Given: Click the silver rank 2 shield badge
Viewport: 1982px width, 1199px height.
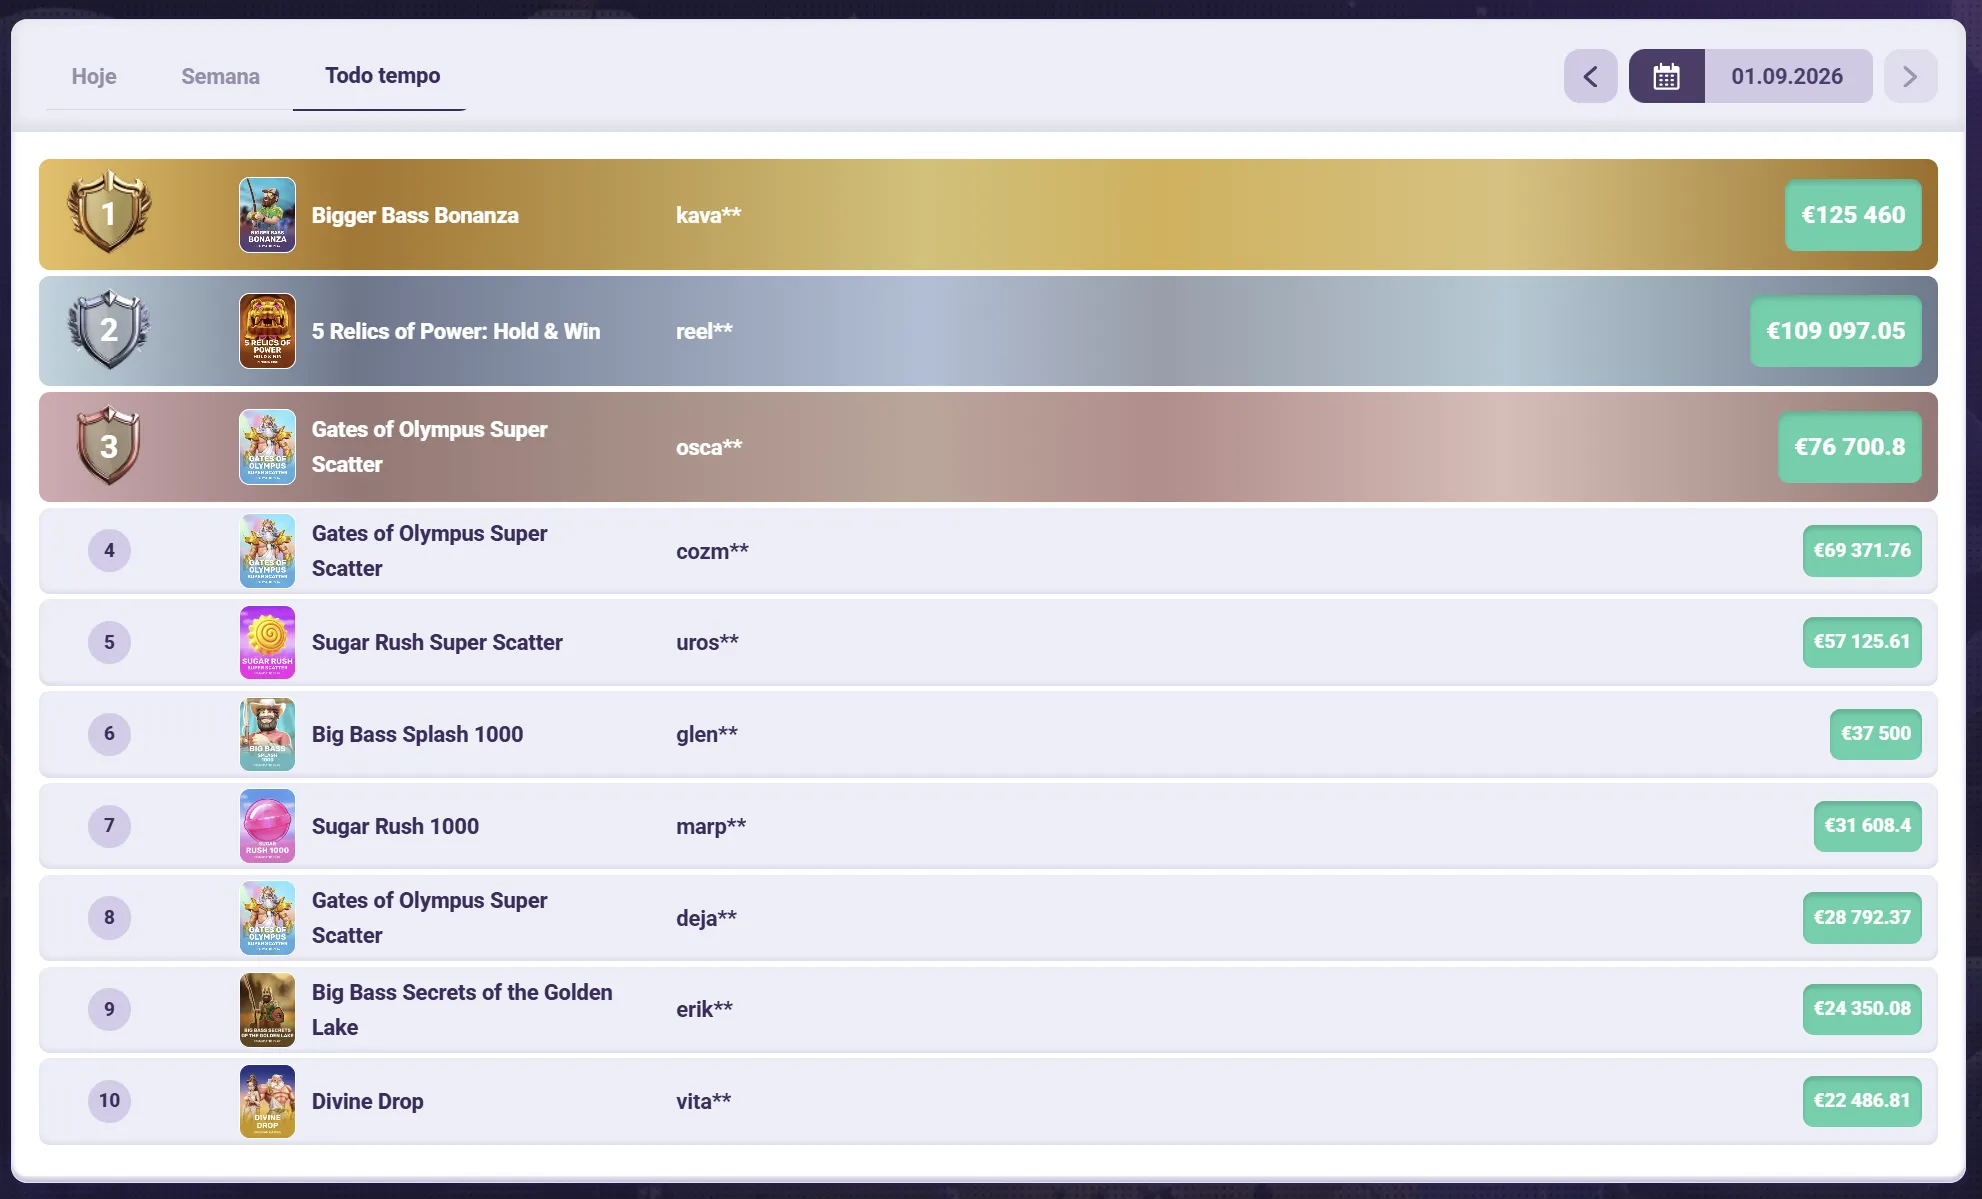Looking at the screenshot, I should [109, 329].
